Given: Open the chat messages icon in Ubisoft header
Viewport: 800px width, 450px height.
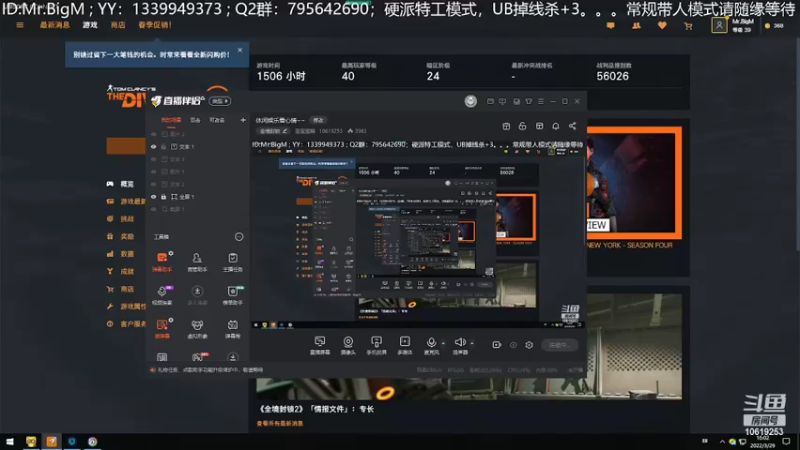Looking at the screenshot, I should [x=610, y=26].
